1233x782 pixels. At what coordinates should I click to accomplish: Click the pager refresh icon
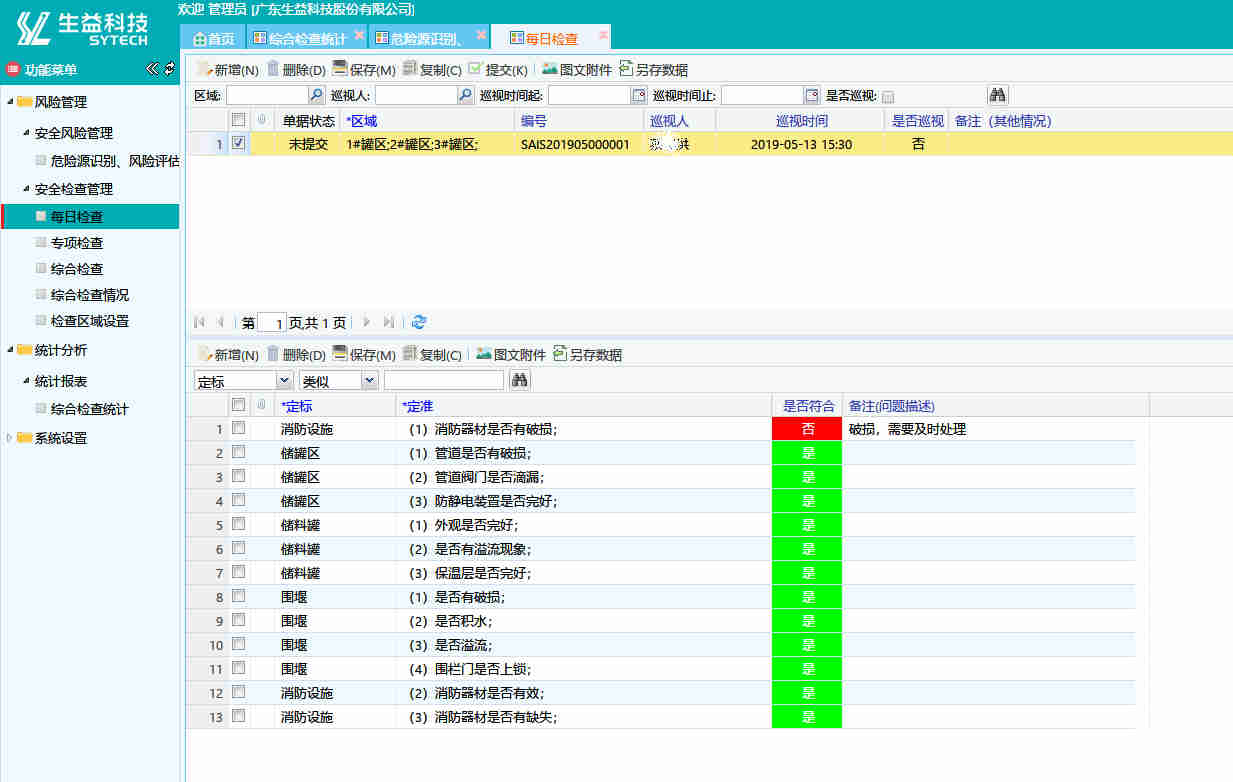pos(419,322)
